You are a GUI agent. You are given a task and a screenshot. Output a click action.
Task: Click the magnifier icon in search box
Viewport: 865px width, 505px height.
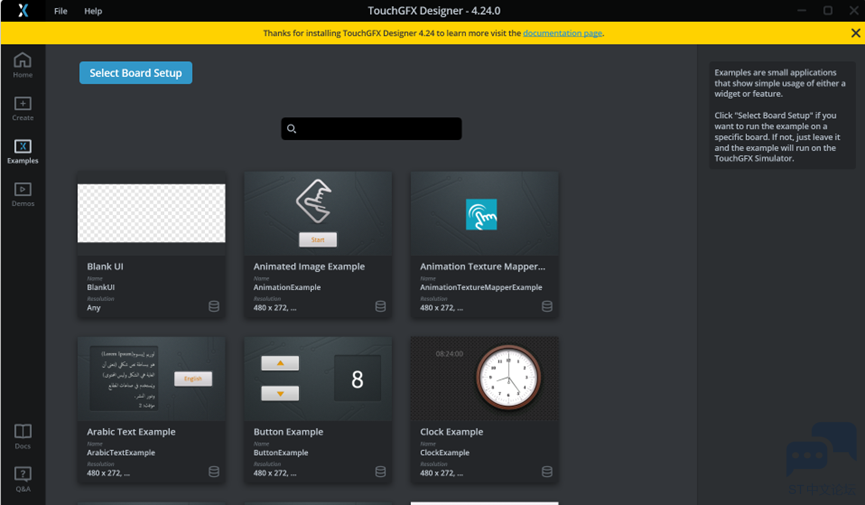pyautogui.click(x=292, y=129)
